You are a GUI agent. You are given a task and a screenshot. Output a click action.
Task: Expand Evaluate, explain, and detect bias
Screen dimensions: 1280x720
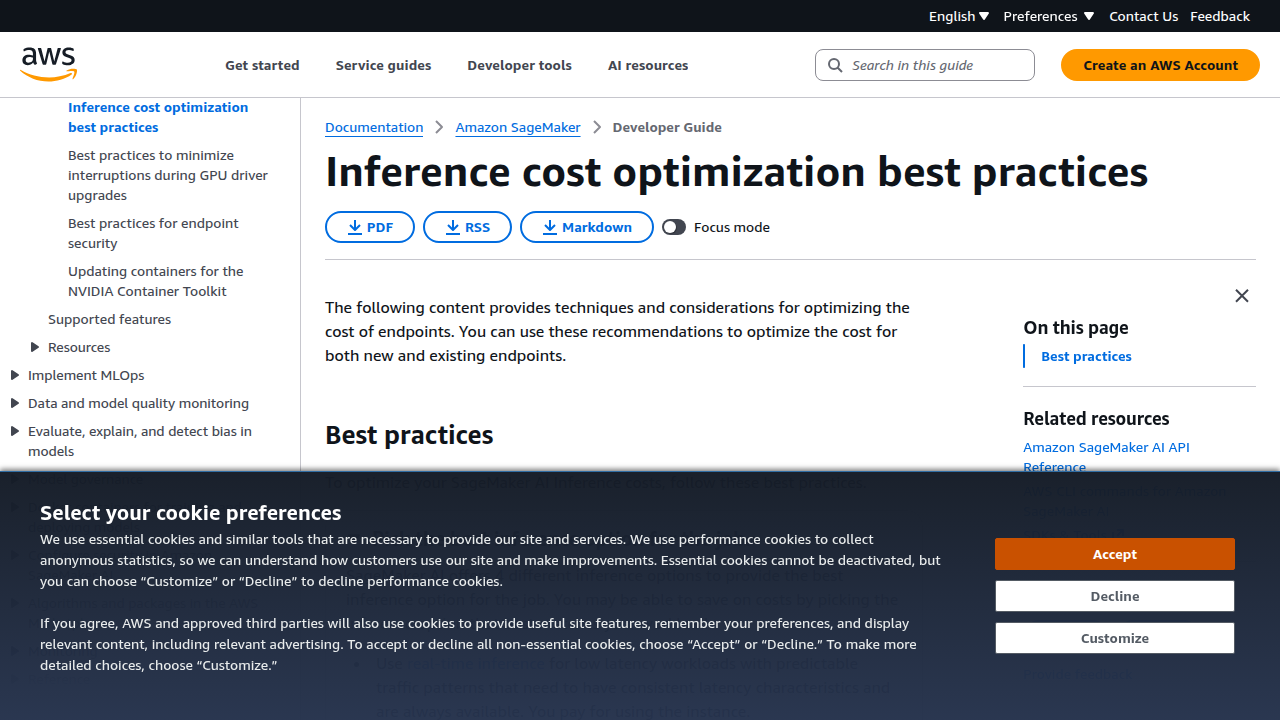15,431
